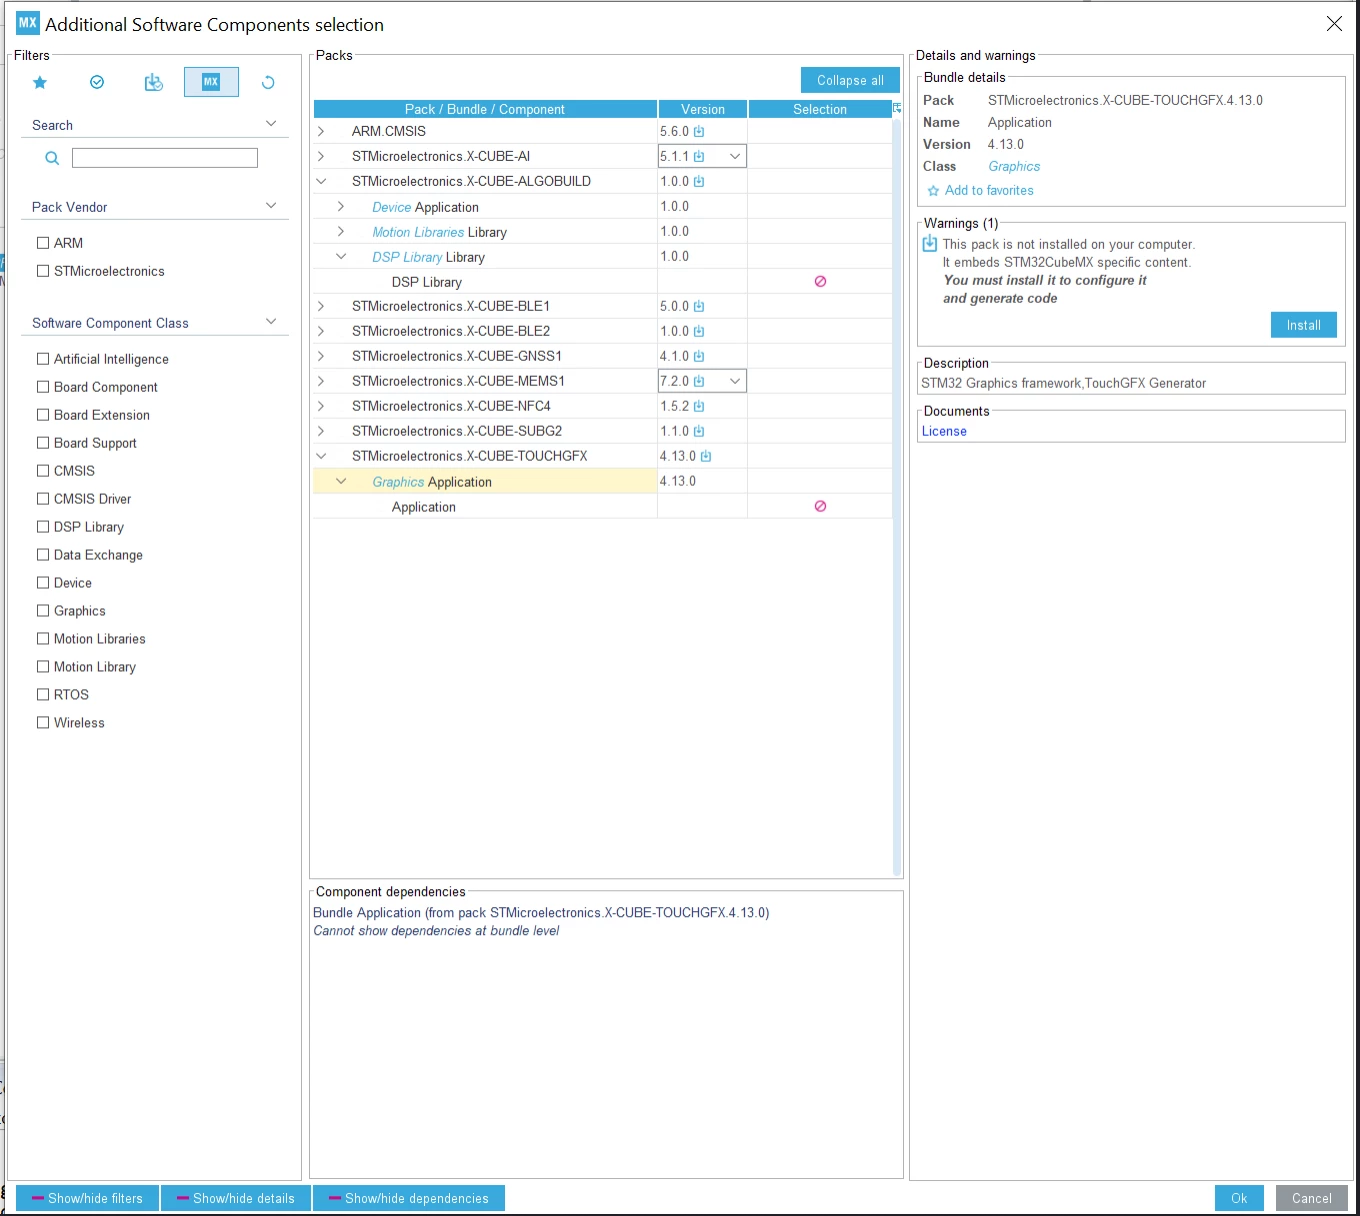Expand the X-CUBE-SUBG2 pack row
Viewport: 1360px width, 1216px height.
point(321,432)
